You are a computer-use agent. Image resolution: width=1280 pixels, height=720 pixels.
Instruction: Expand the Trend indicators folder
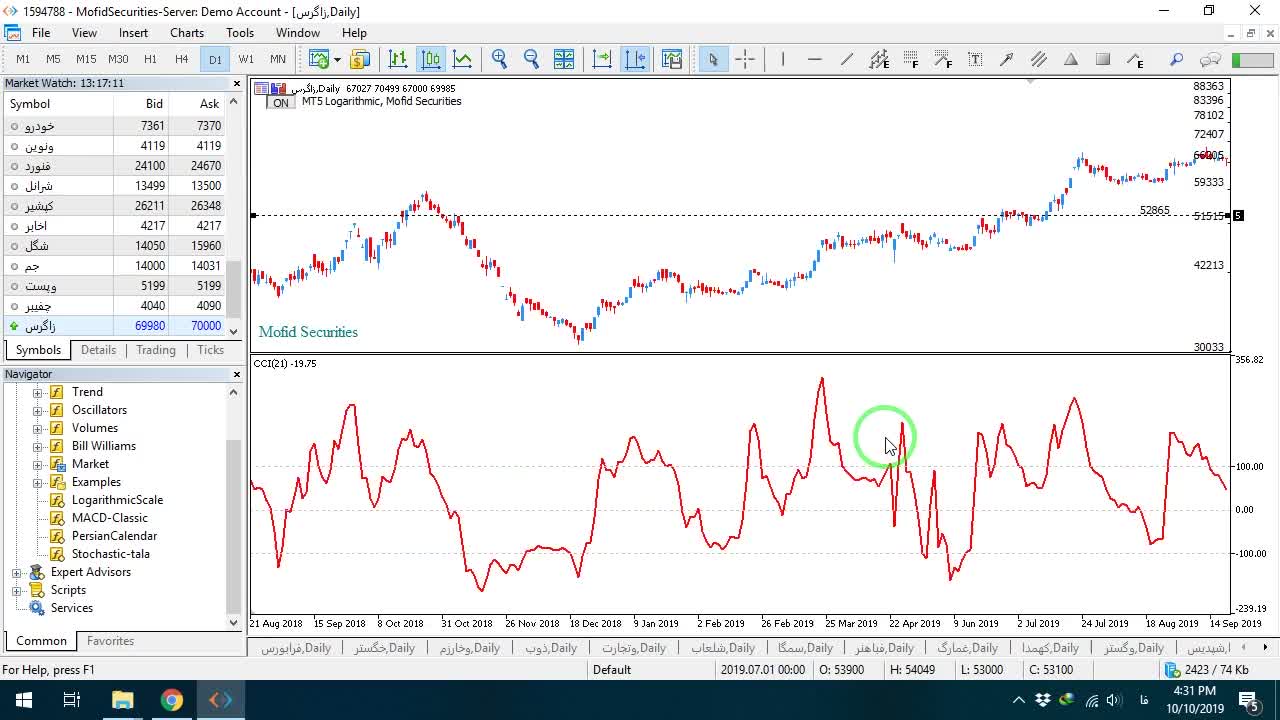tap(38, 392)
